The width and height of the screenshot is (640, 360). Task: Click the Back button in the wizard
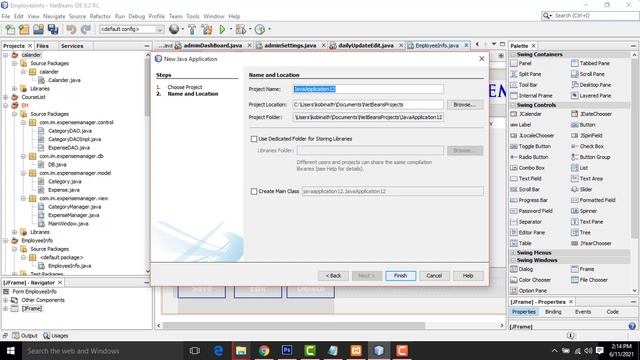[x=333, y=276]
